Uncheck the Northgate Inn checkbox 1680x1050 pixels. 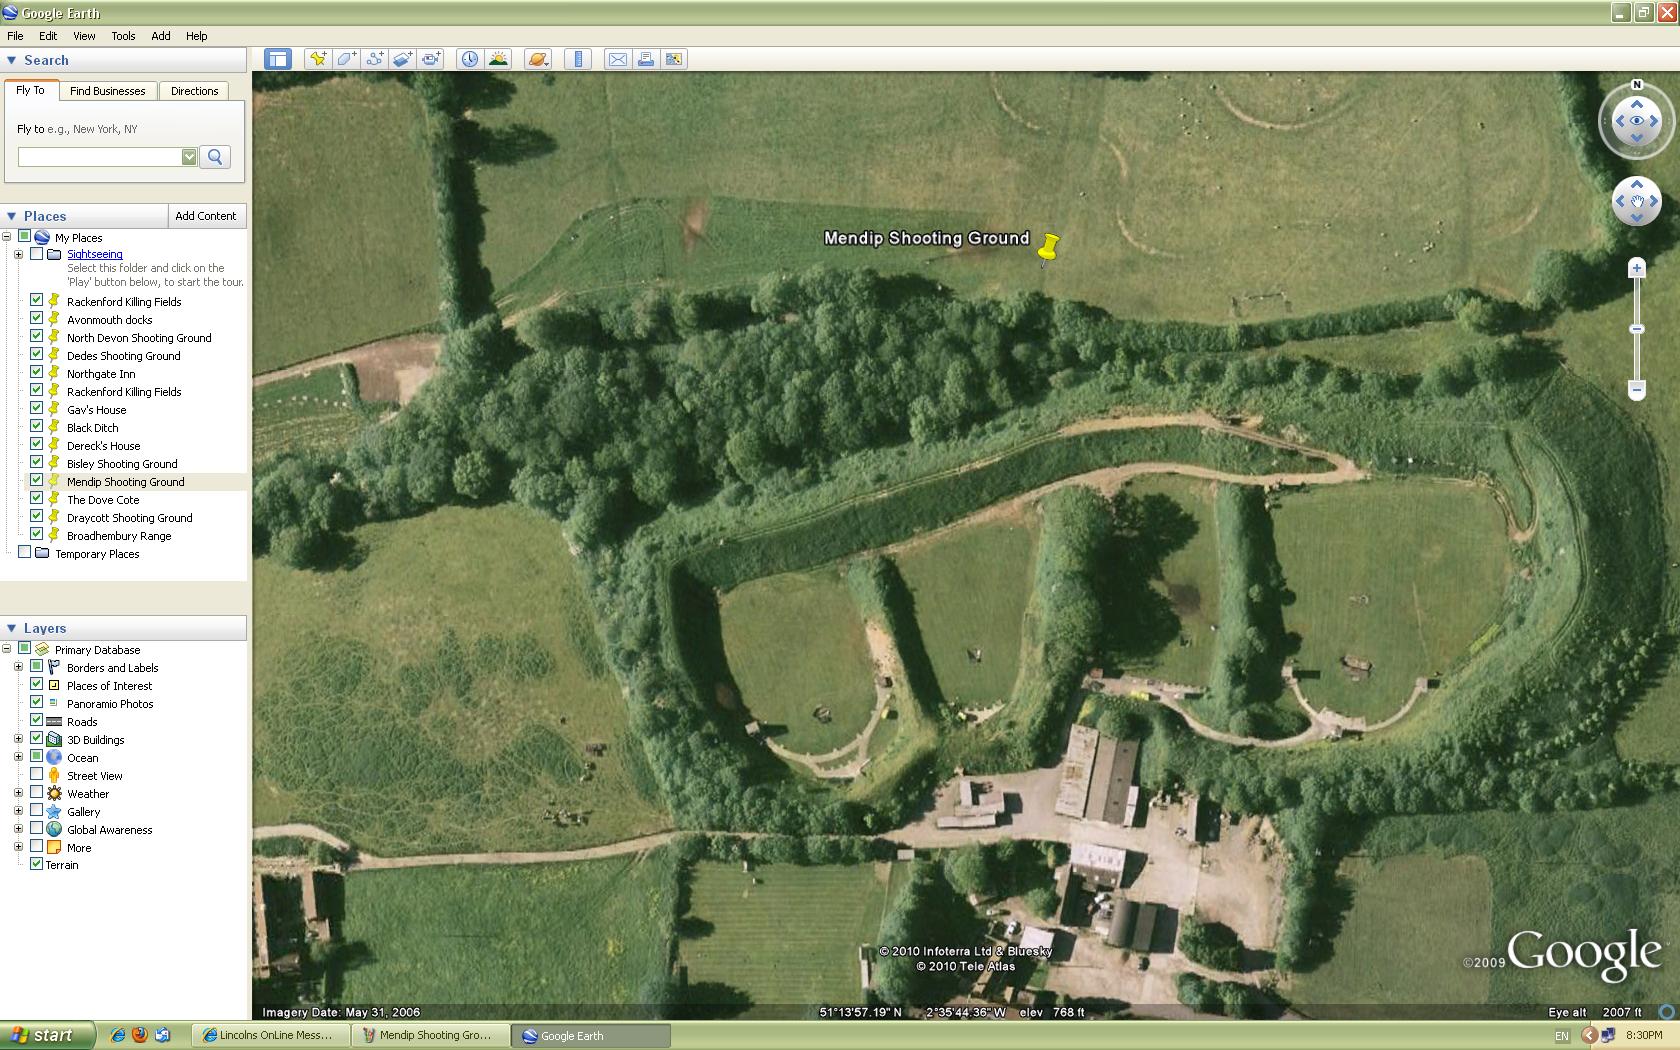37,372
